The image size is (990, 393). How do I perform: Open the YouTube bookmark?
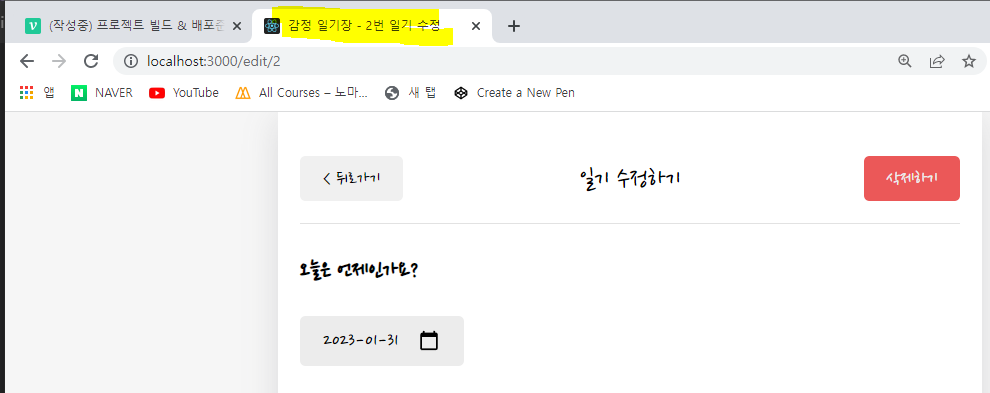tap(184, 93)
